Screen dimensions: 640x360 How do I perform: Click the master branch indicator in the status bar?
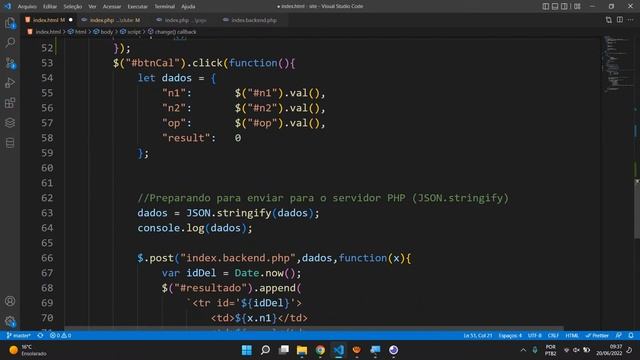pyautogui.click(x=19, y=336)
